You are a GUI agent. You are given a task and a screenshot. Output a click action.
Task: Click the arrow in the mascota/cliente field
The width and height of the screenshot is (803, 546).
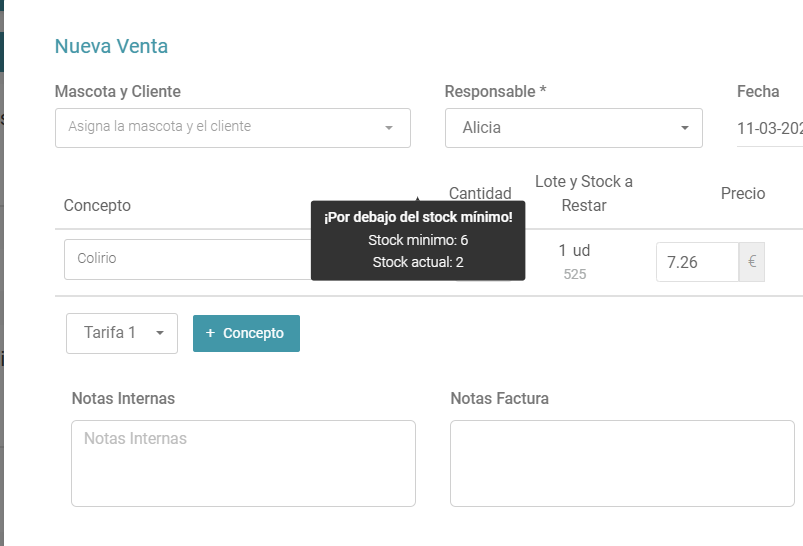[x=389, y=128]
